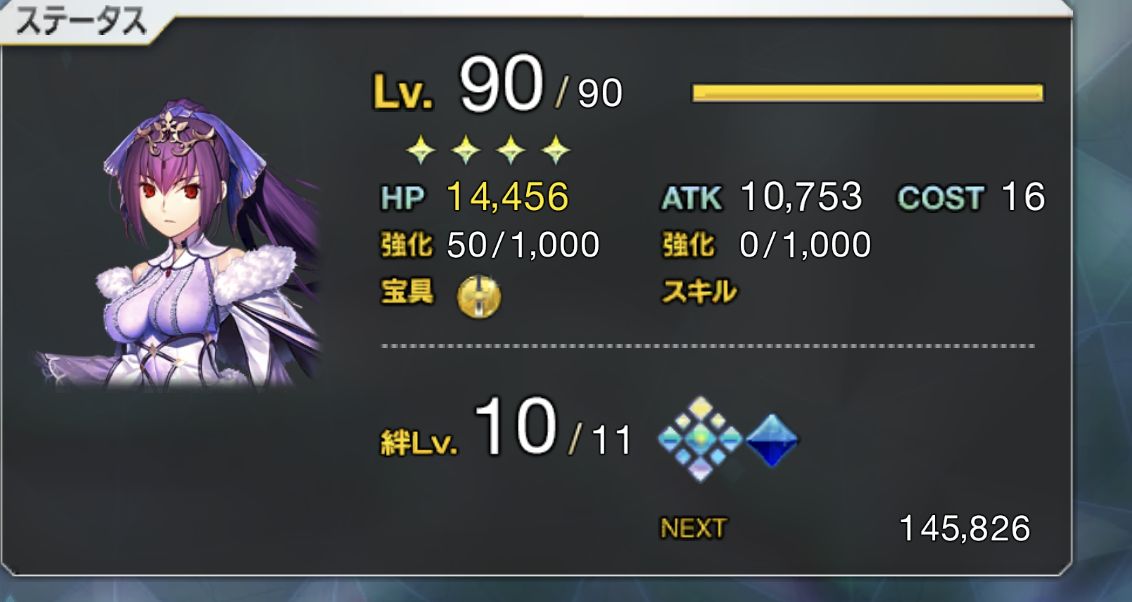The height and width of the screenshot is (602, 1132).
Task: Tap the blue crystal bond reward icon
Action: pos(772,440)
